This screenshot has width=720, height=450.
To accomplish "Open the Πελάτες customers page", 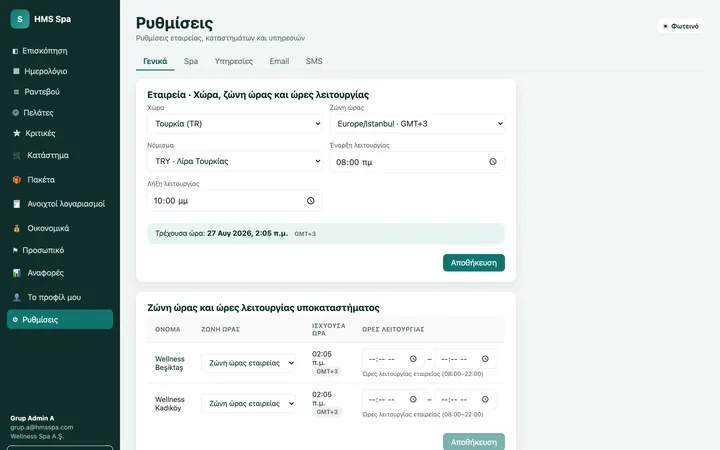I will (60, 112).
